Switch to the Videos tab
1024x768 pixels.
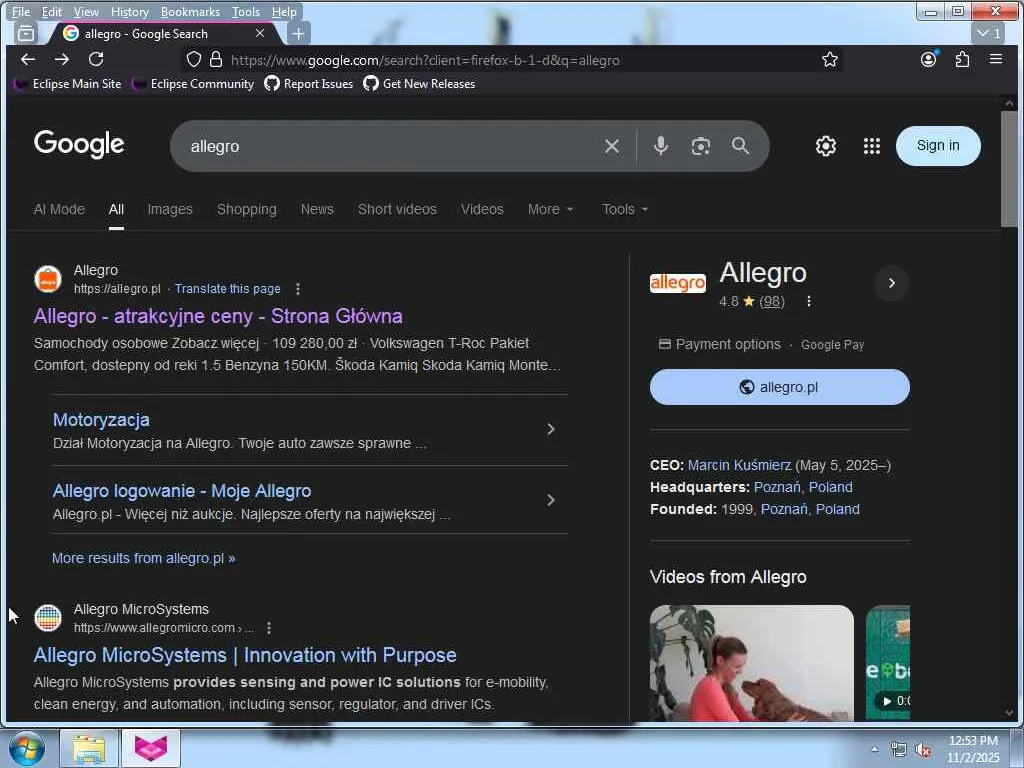click(x=482, y=209)
